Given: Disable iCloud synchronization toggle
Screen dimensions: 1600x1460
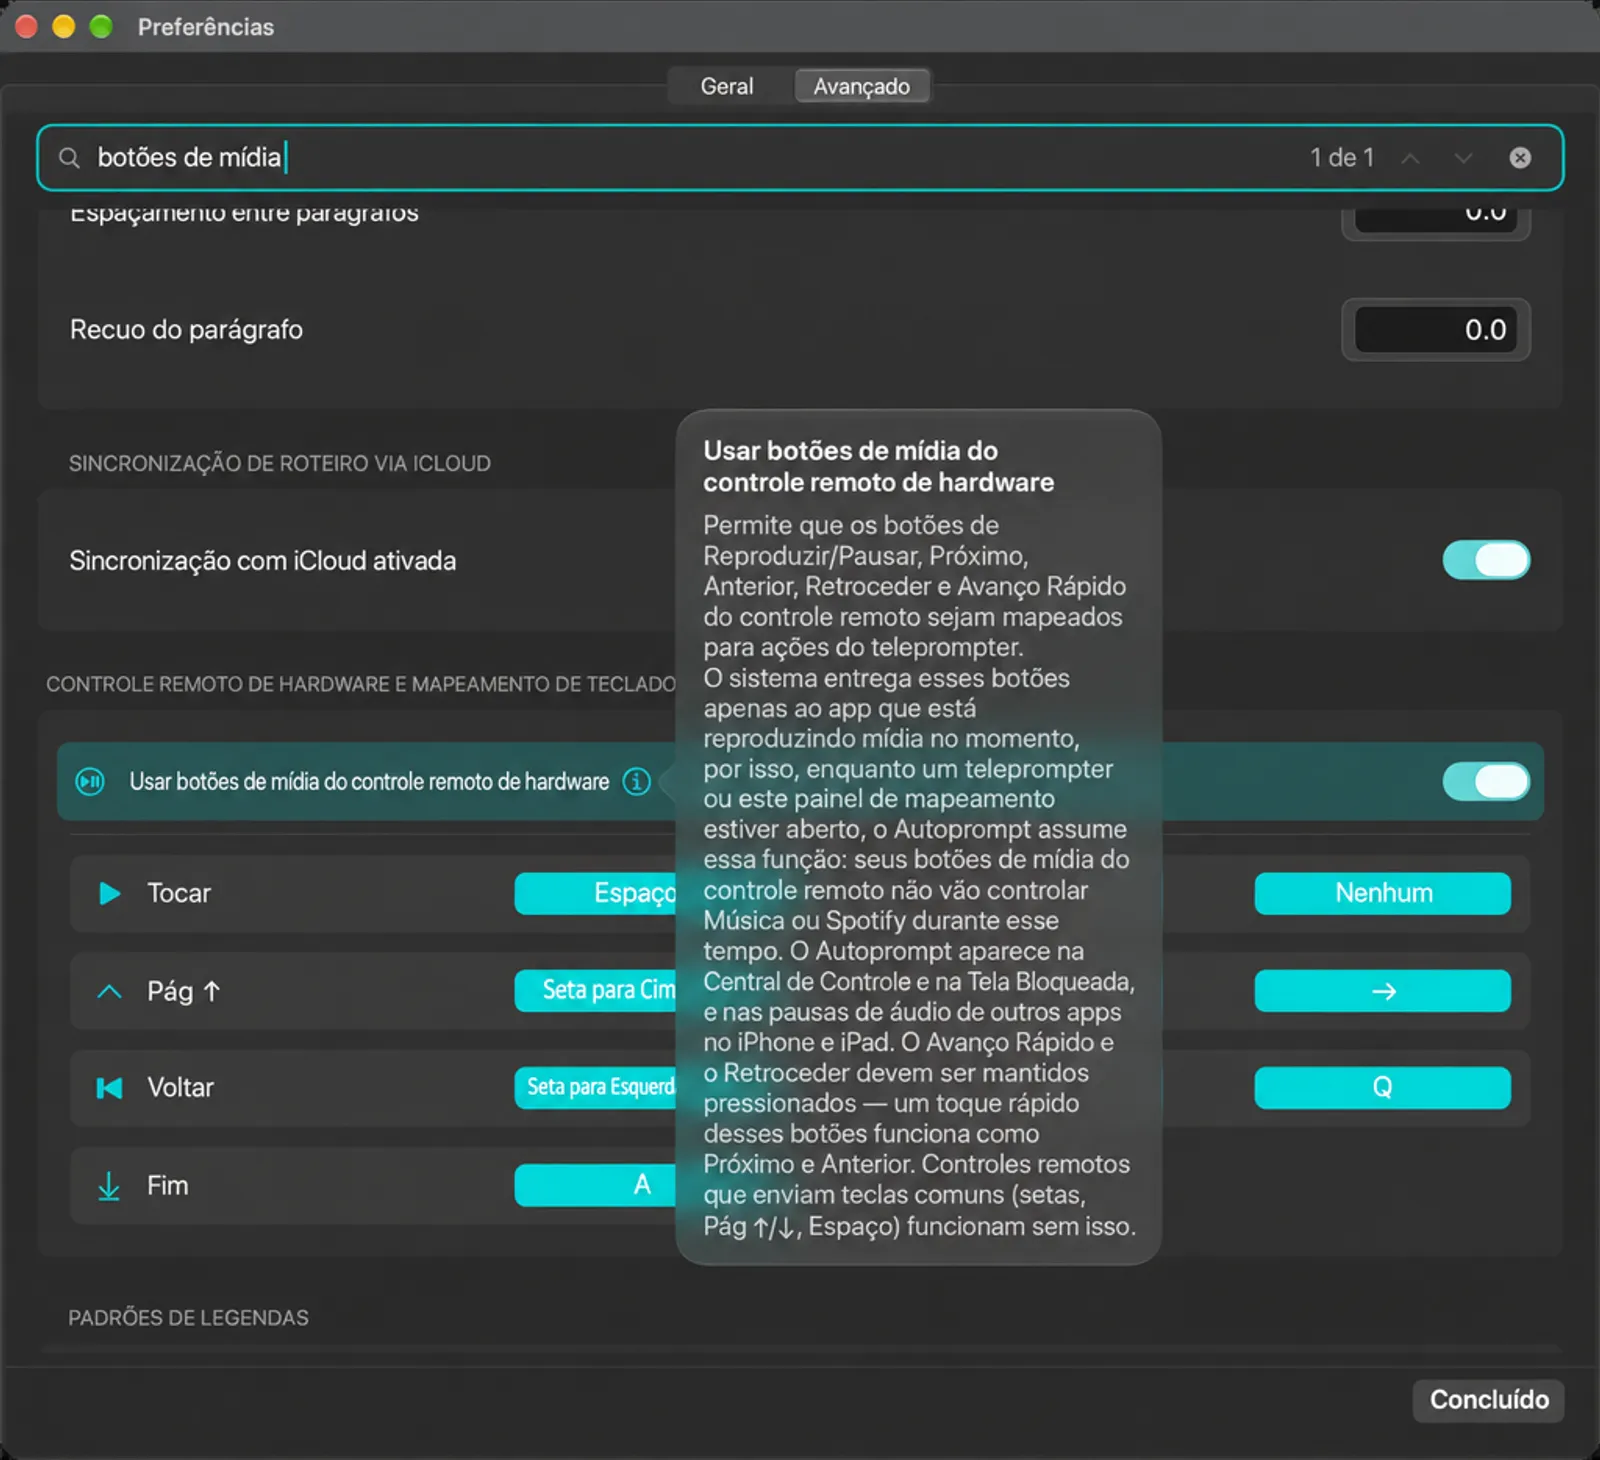Looking at the screenshot, I should pyautogui.click(x=1485, y=560).
